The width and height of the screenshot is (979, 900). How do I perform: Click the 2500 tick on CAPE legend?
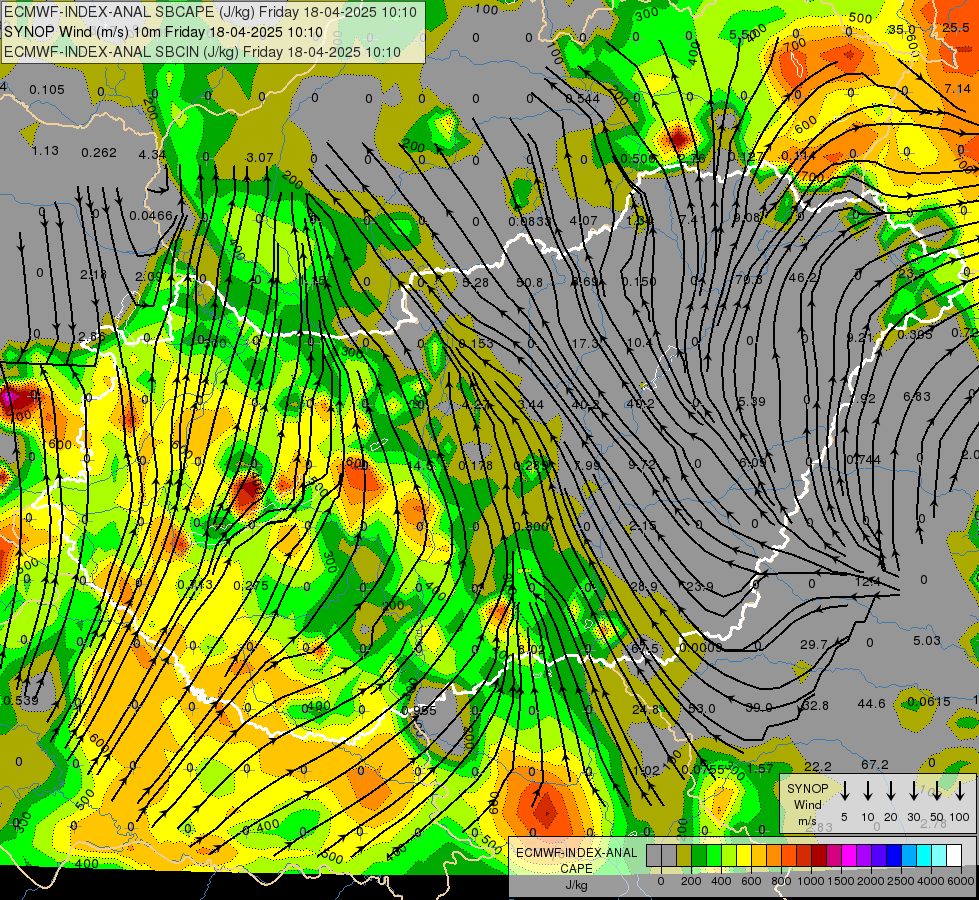pos(900,881)
